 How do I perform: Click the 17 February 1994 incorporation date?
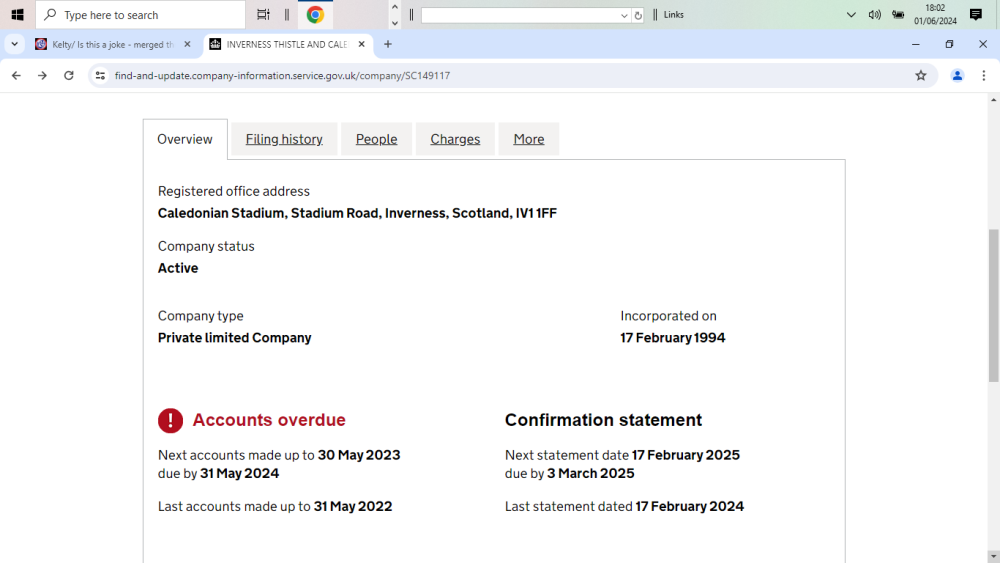[673, 338]
